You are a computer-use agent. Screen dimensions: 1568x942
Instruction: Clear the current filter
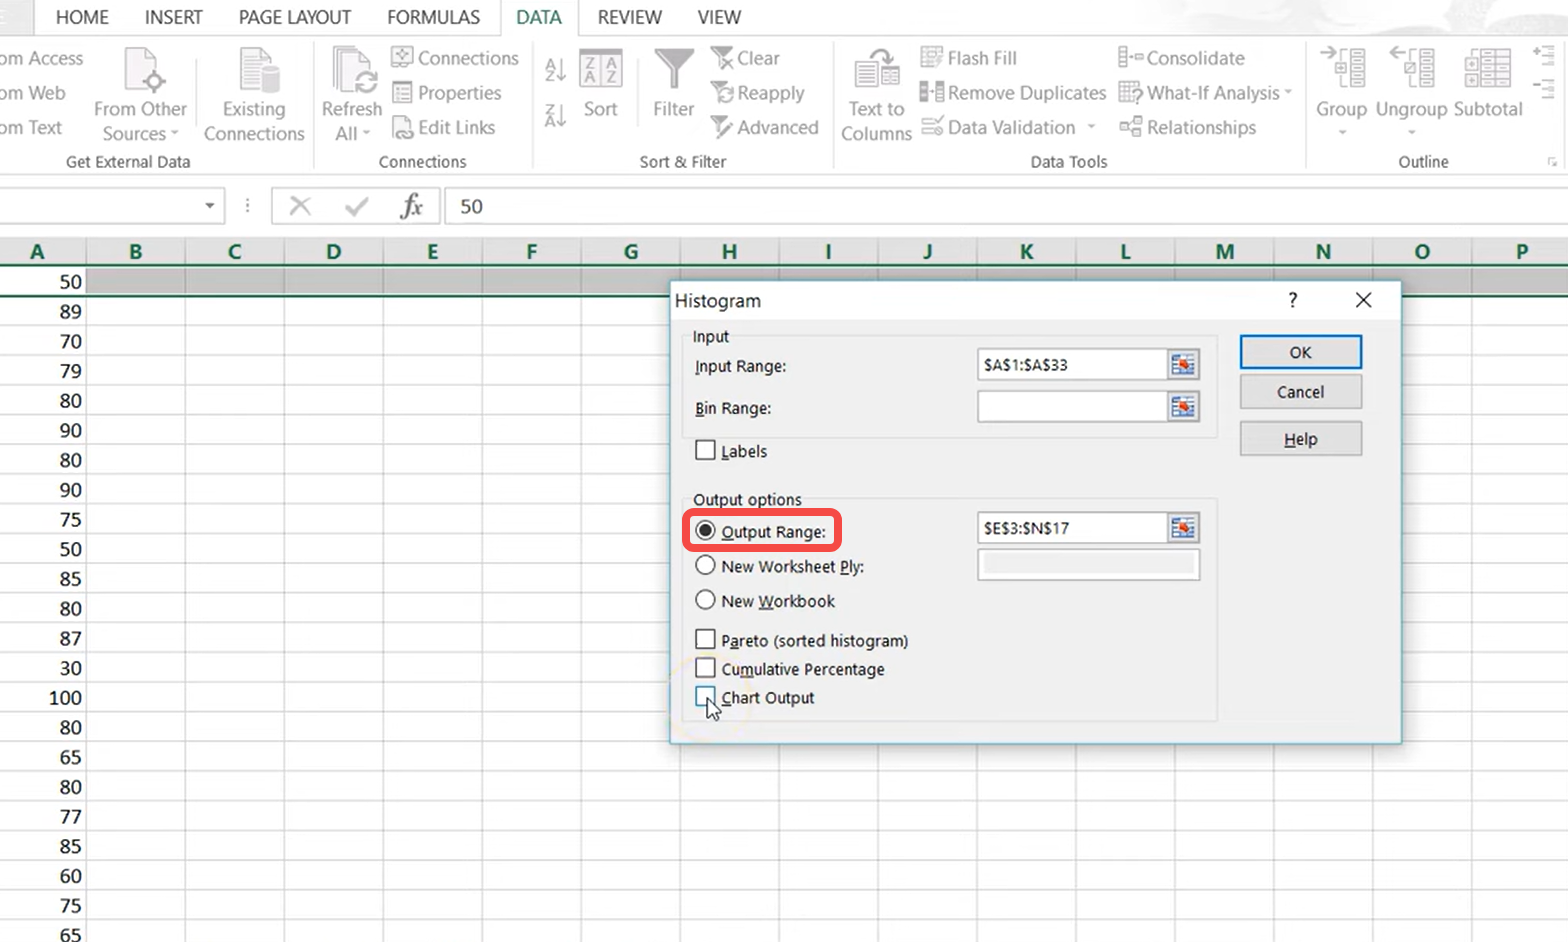coord(745,58)
